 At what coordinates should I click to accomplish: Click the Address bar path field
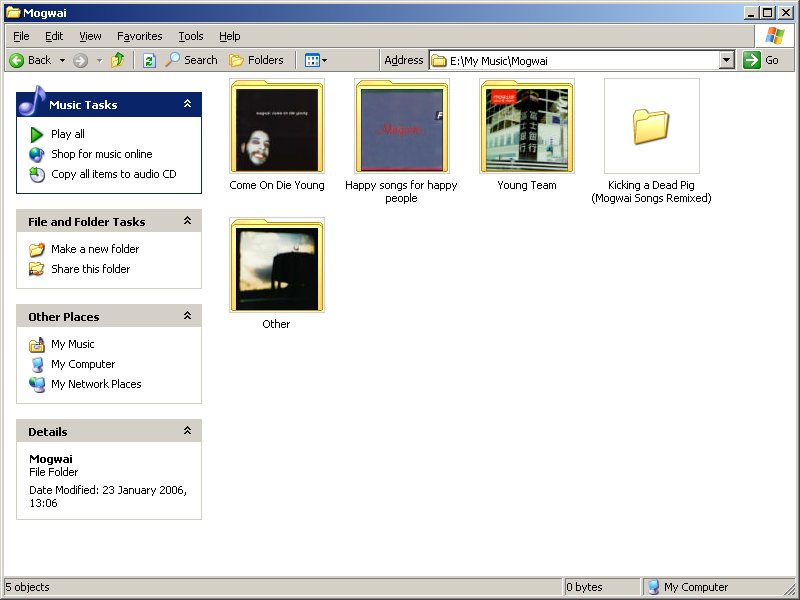tap(574, 61)
